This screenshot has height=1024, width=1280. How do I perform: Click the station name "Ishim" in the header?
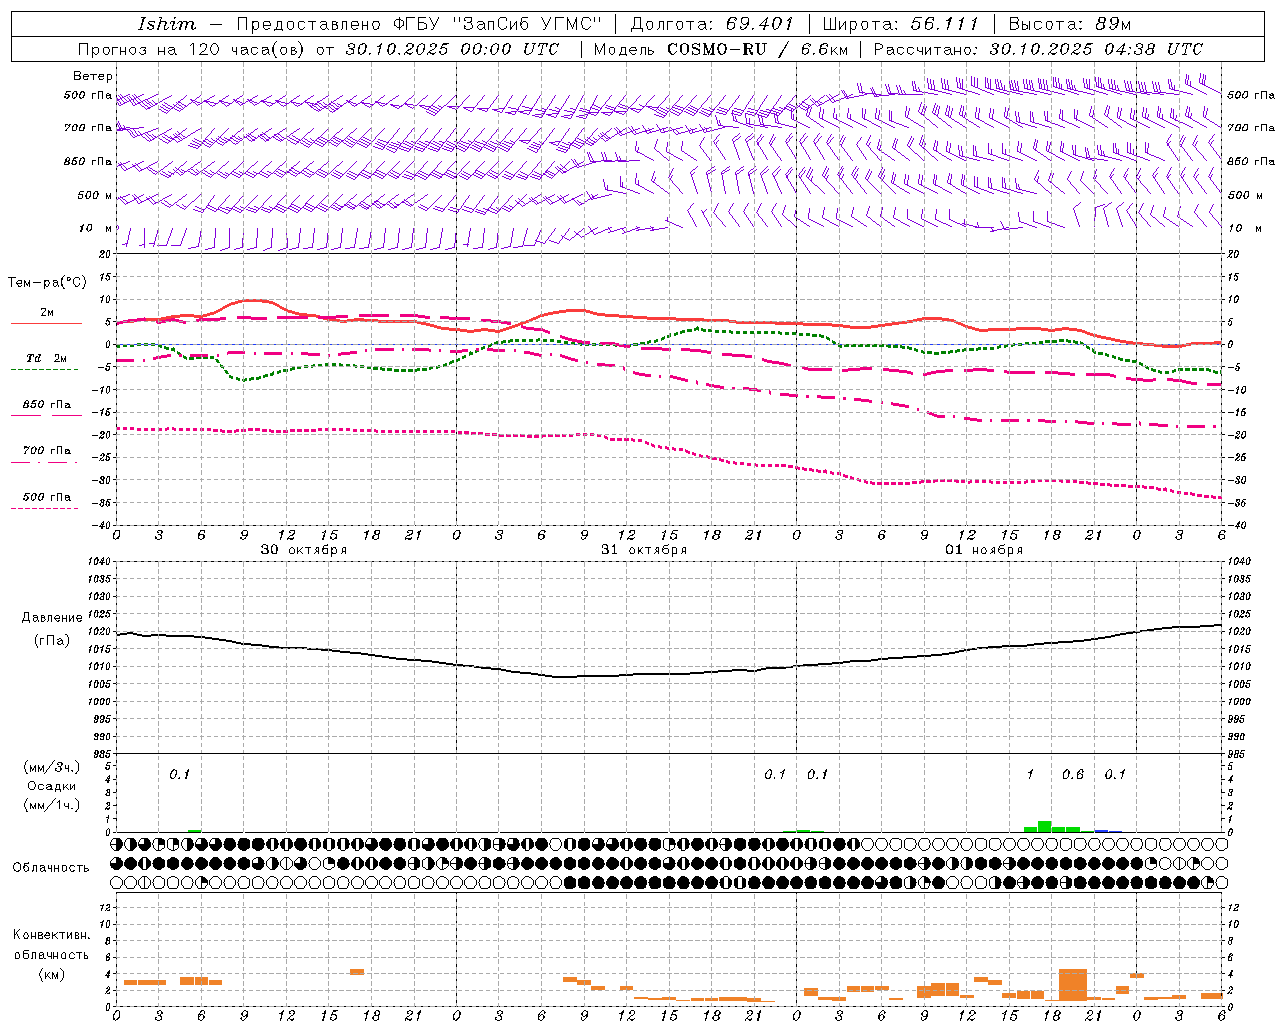pyautogui.click(x=167, y=24)
